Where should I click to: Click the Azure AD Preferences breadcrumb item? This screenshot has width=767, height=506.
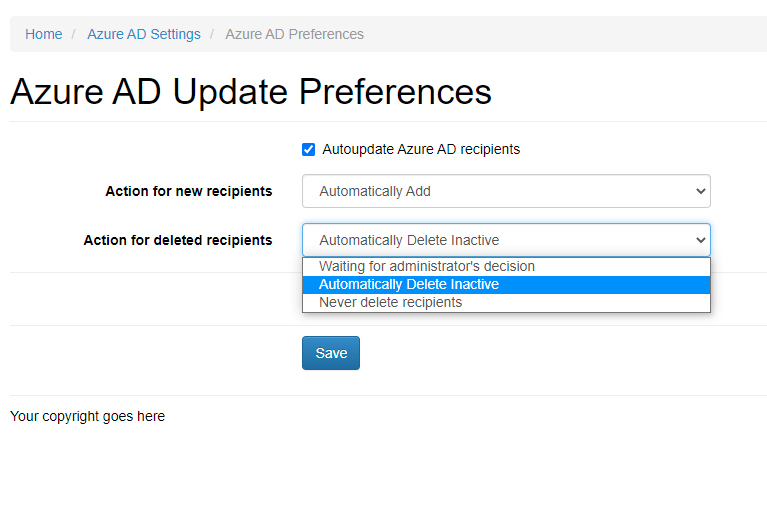coord(294,34)
